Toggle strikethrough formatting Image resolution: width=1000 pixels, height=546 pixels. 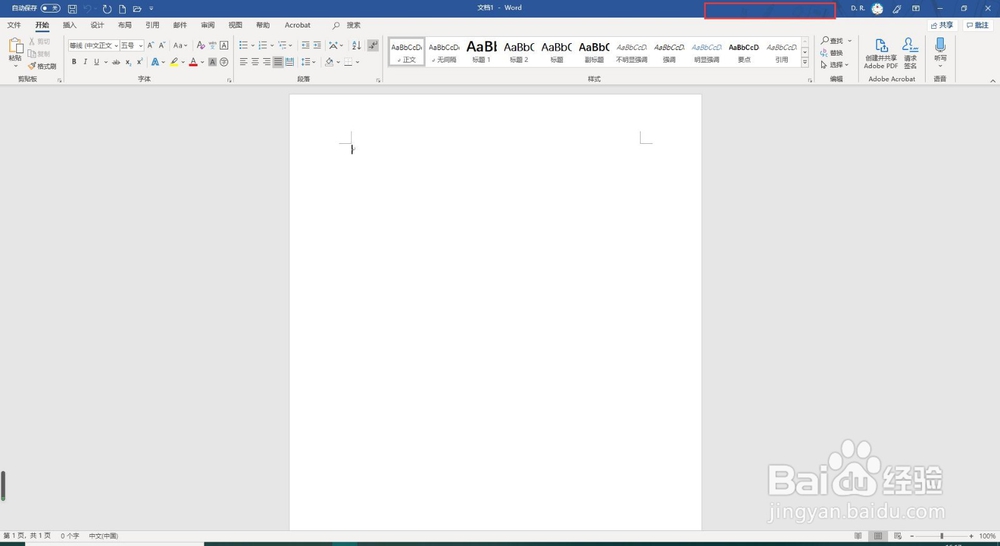[x=116, y=62]
